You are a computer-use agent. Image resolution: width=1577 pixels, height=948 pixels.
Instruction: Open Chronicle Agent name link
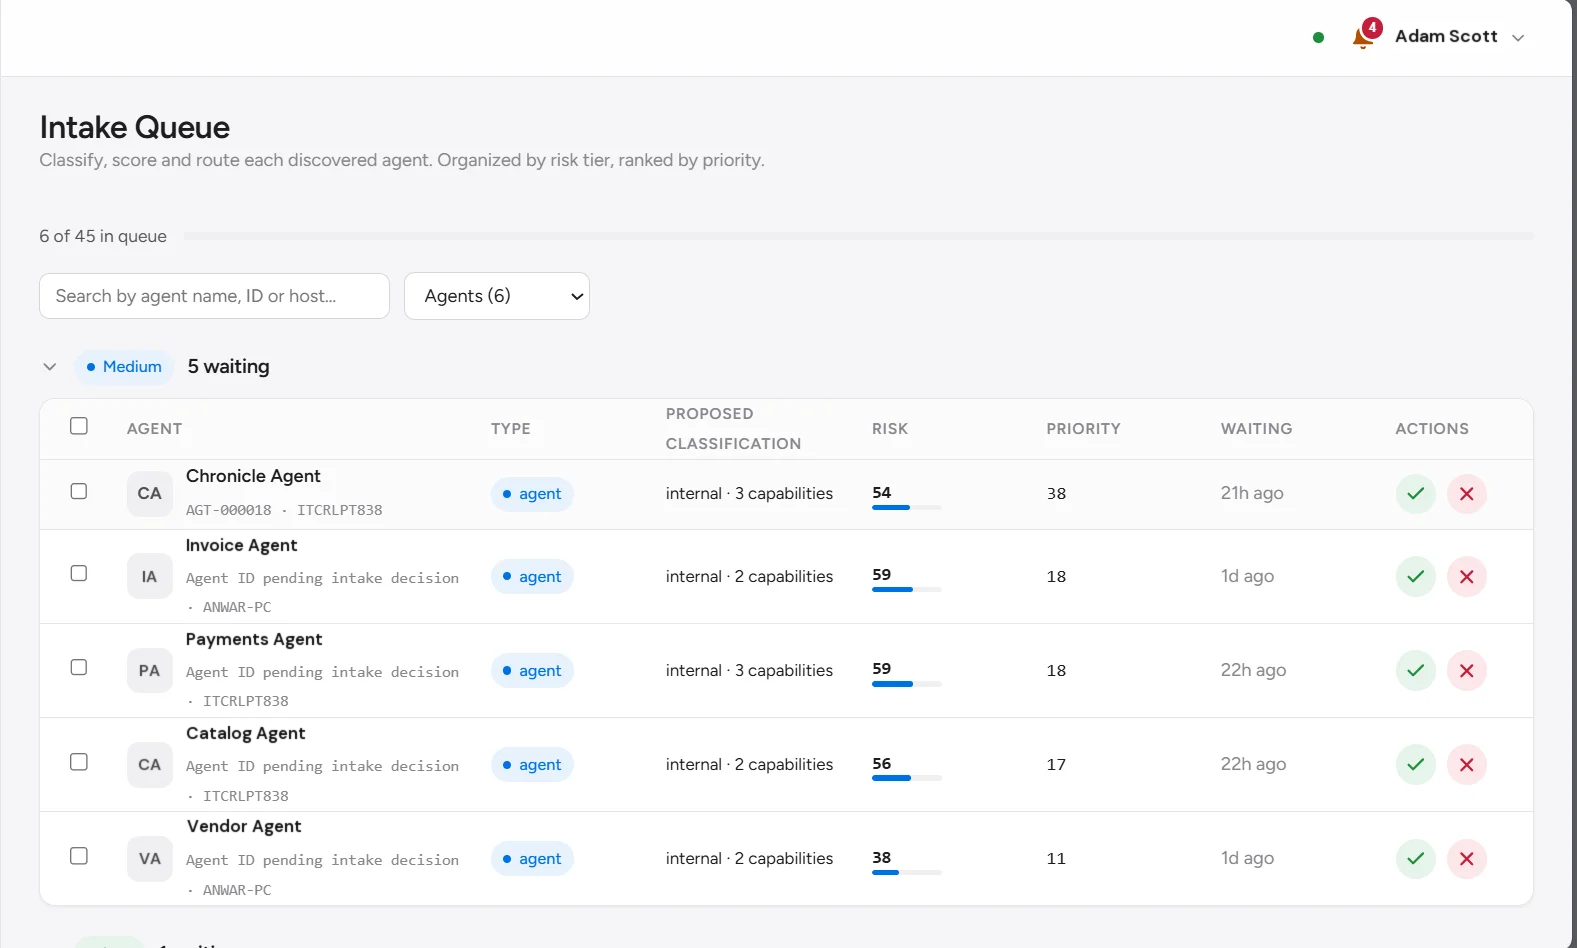click(253, 476)
